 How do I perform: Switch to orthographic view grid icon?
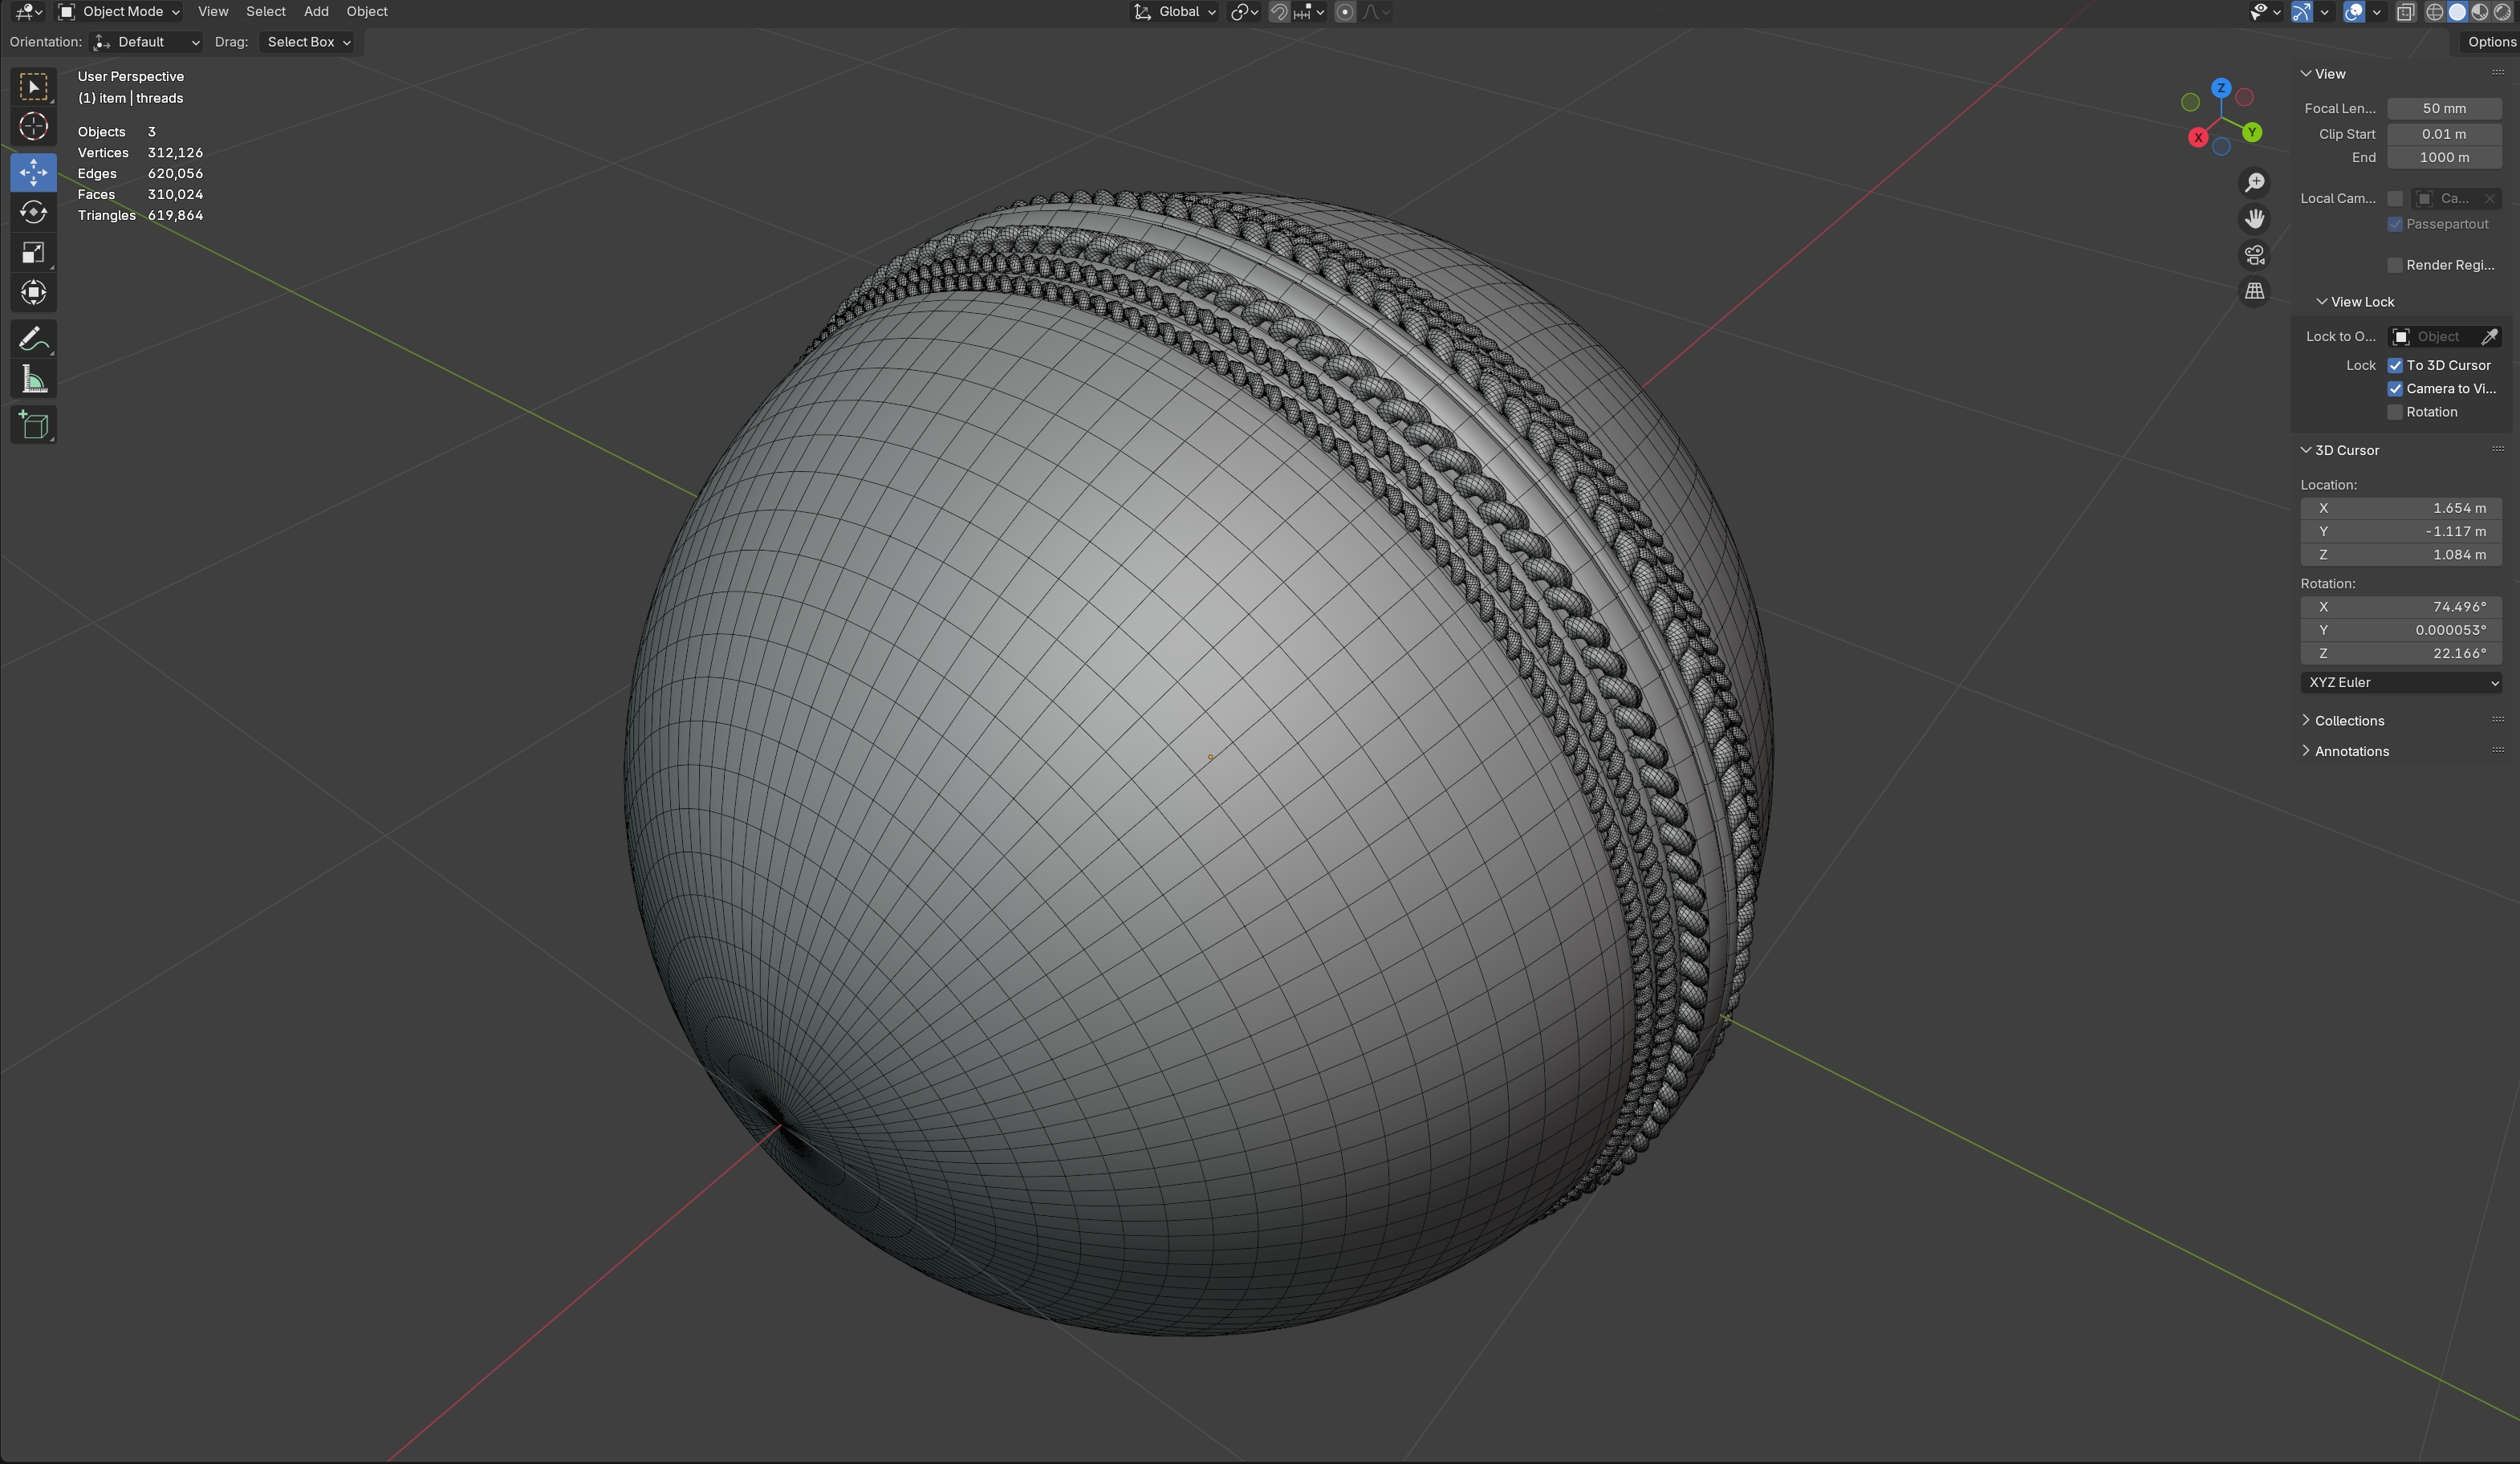click(x=2254, y=291)
